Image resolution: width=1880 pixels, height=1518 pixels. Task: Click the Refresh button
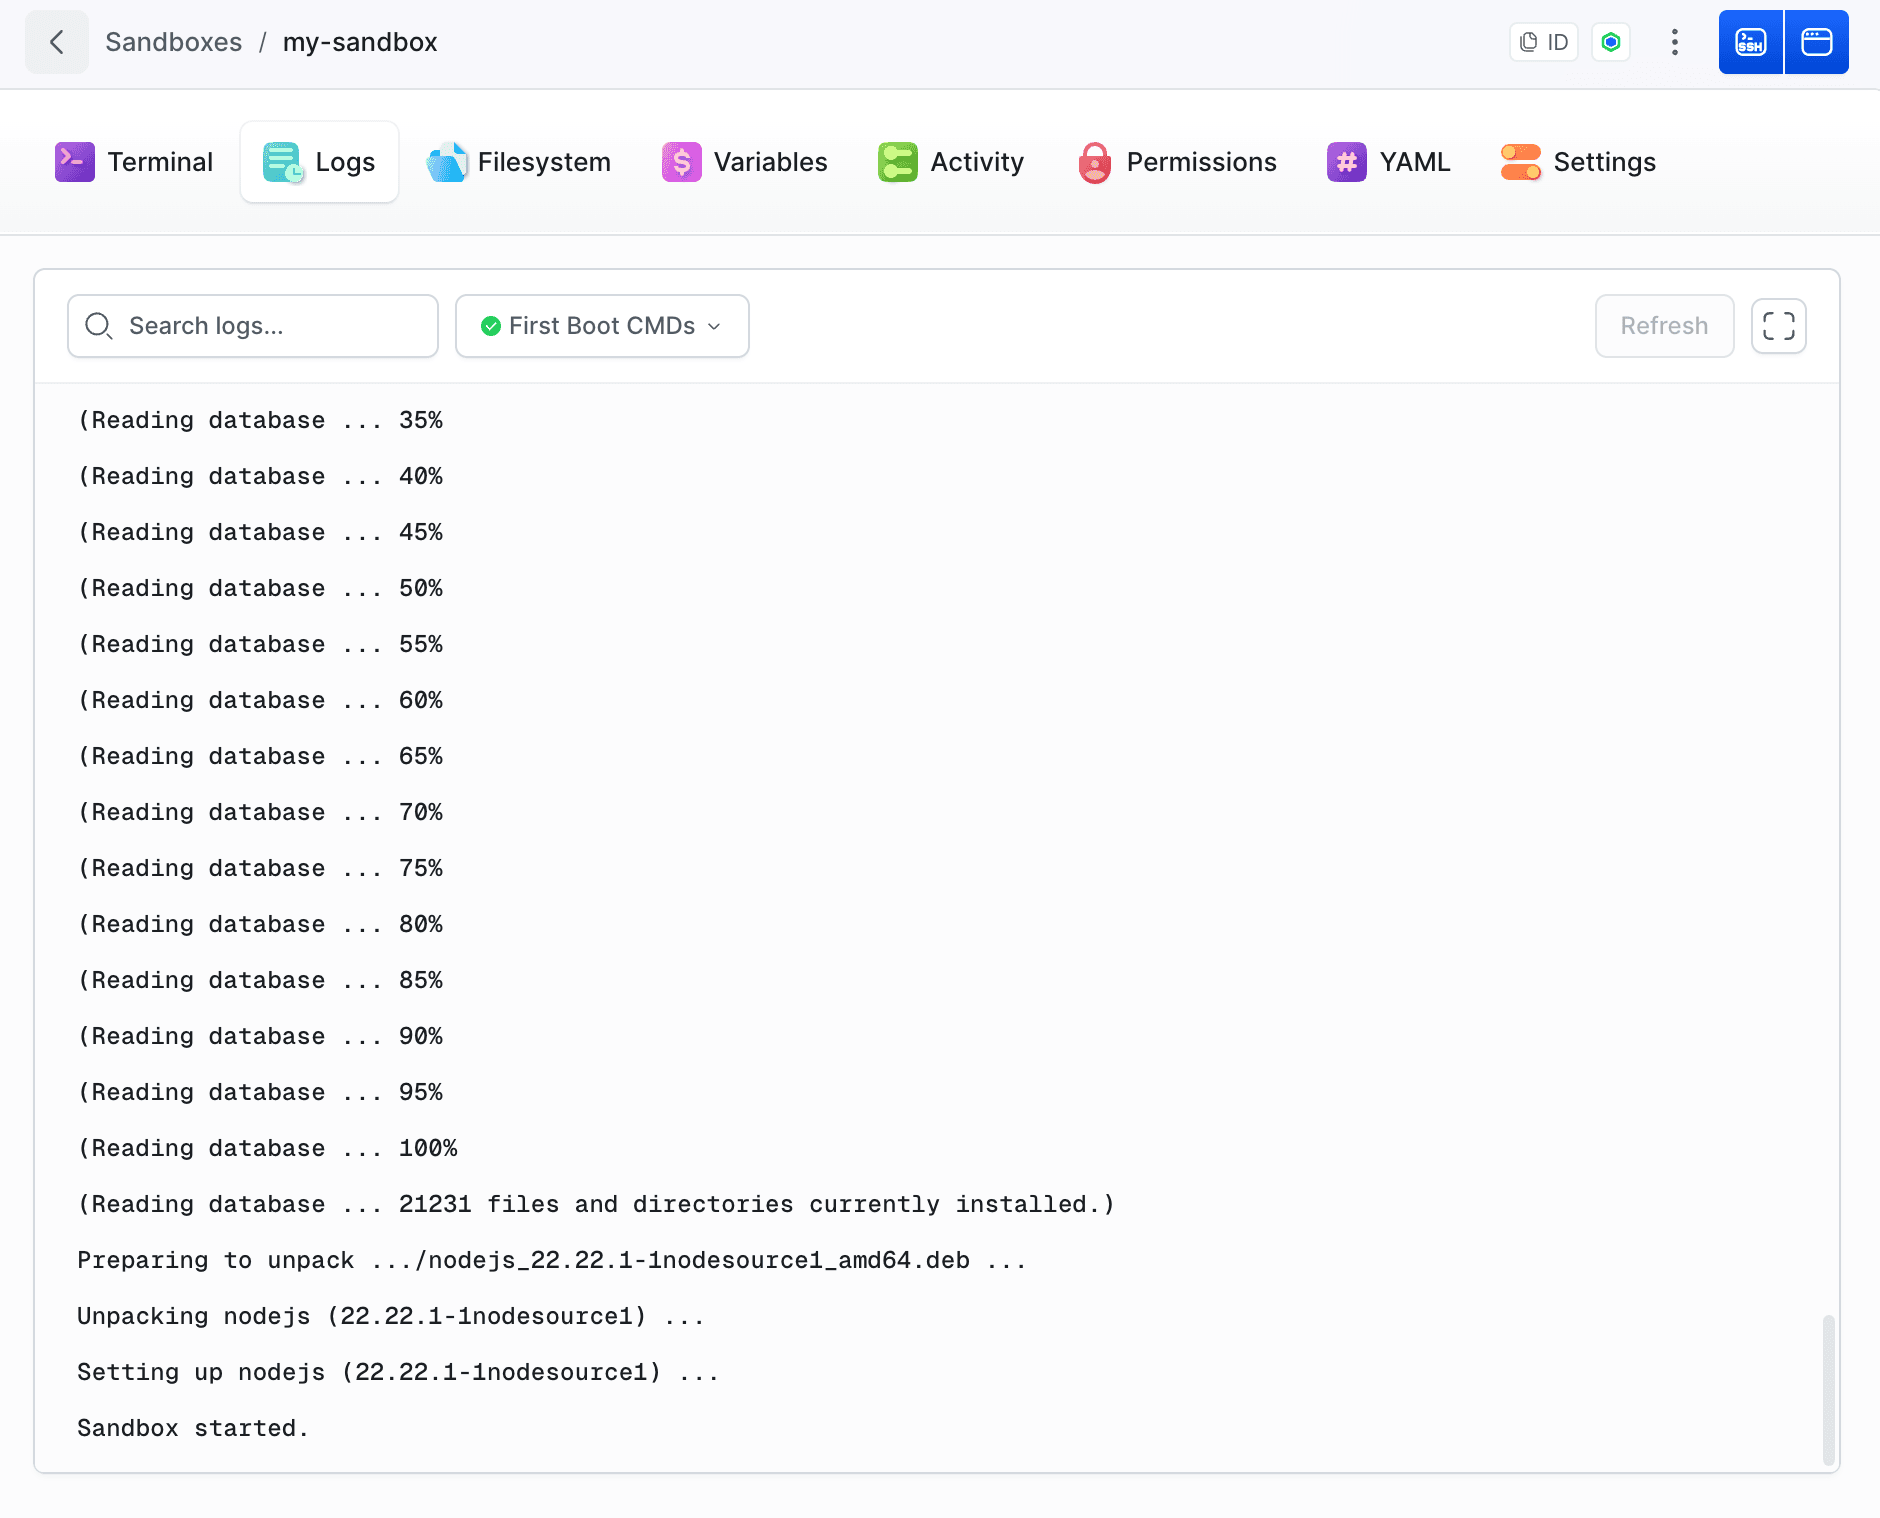(1664, 326)
